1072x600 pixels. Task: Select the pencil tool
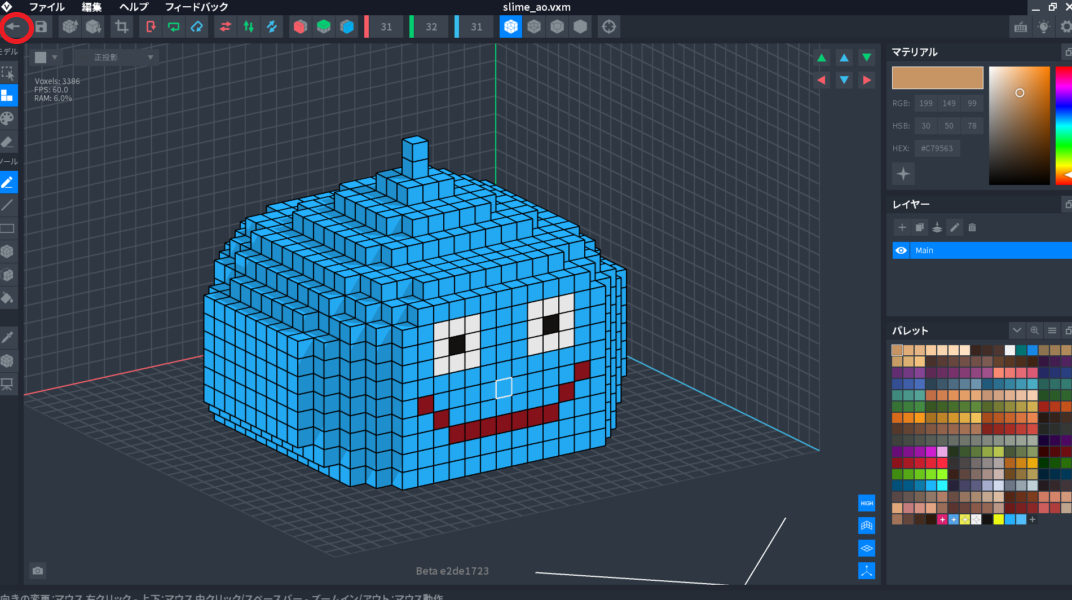click(8, 182)
